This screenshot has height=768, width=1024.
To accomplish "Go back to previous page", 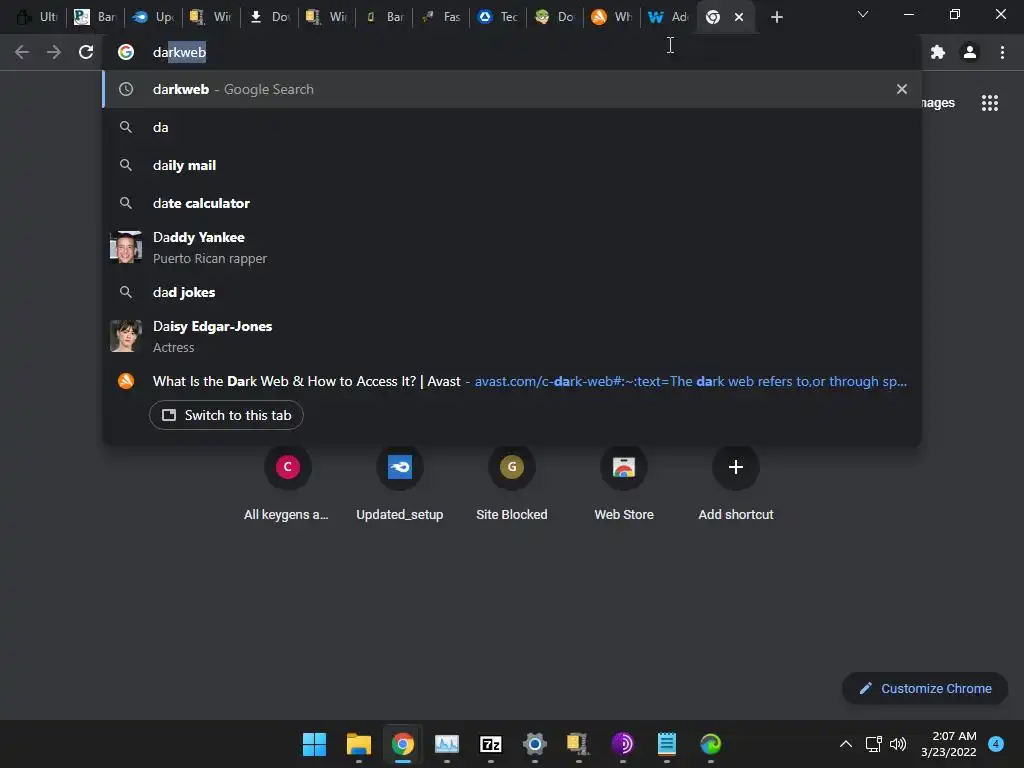I will (x=22, y=52).
